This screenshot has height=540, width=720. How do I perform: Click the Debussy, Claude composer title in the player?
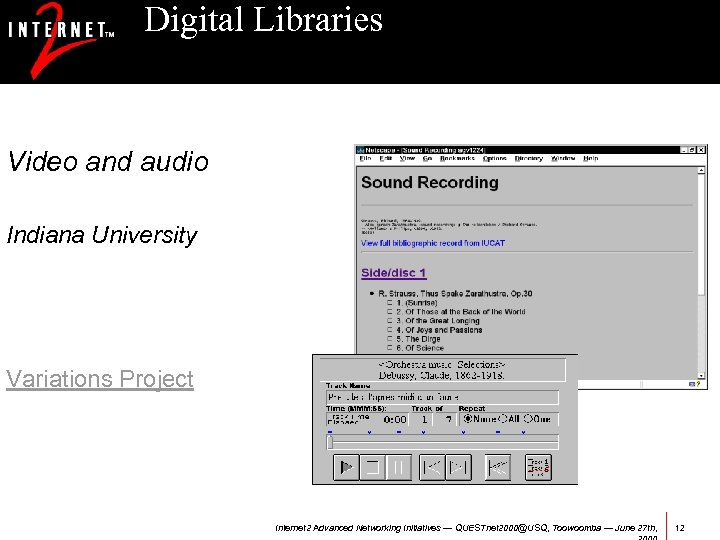click(x=442, y=375)
